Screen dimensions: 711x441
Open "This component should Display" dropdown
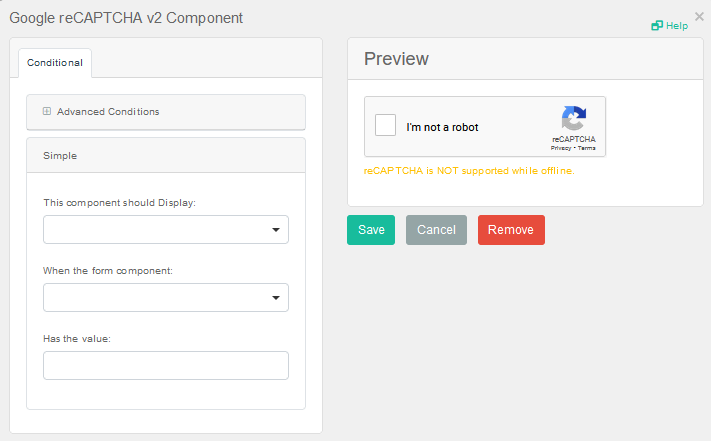coord(166,230)
